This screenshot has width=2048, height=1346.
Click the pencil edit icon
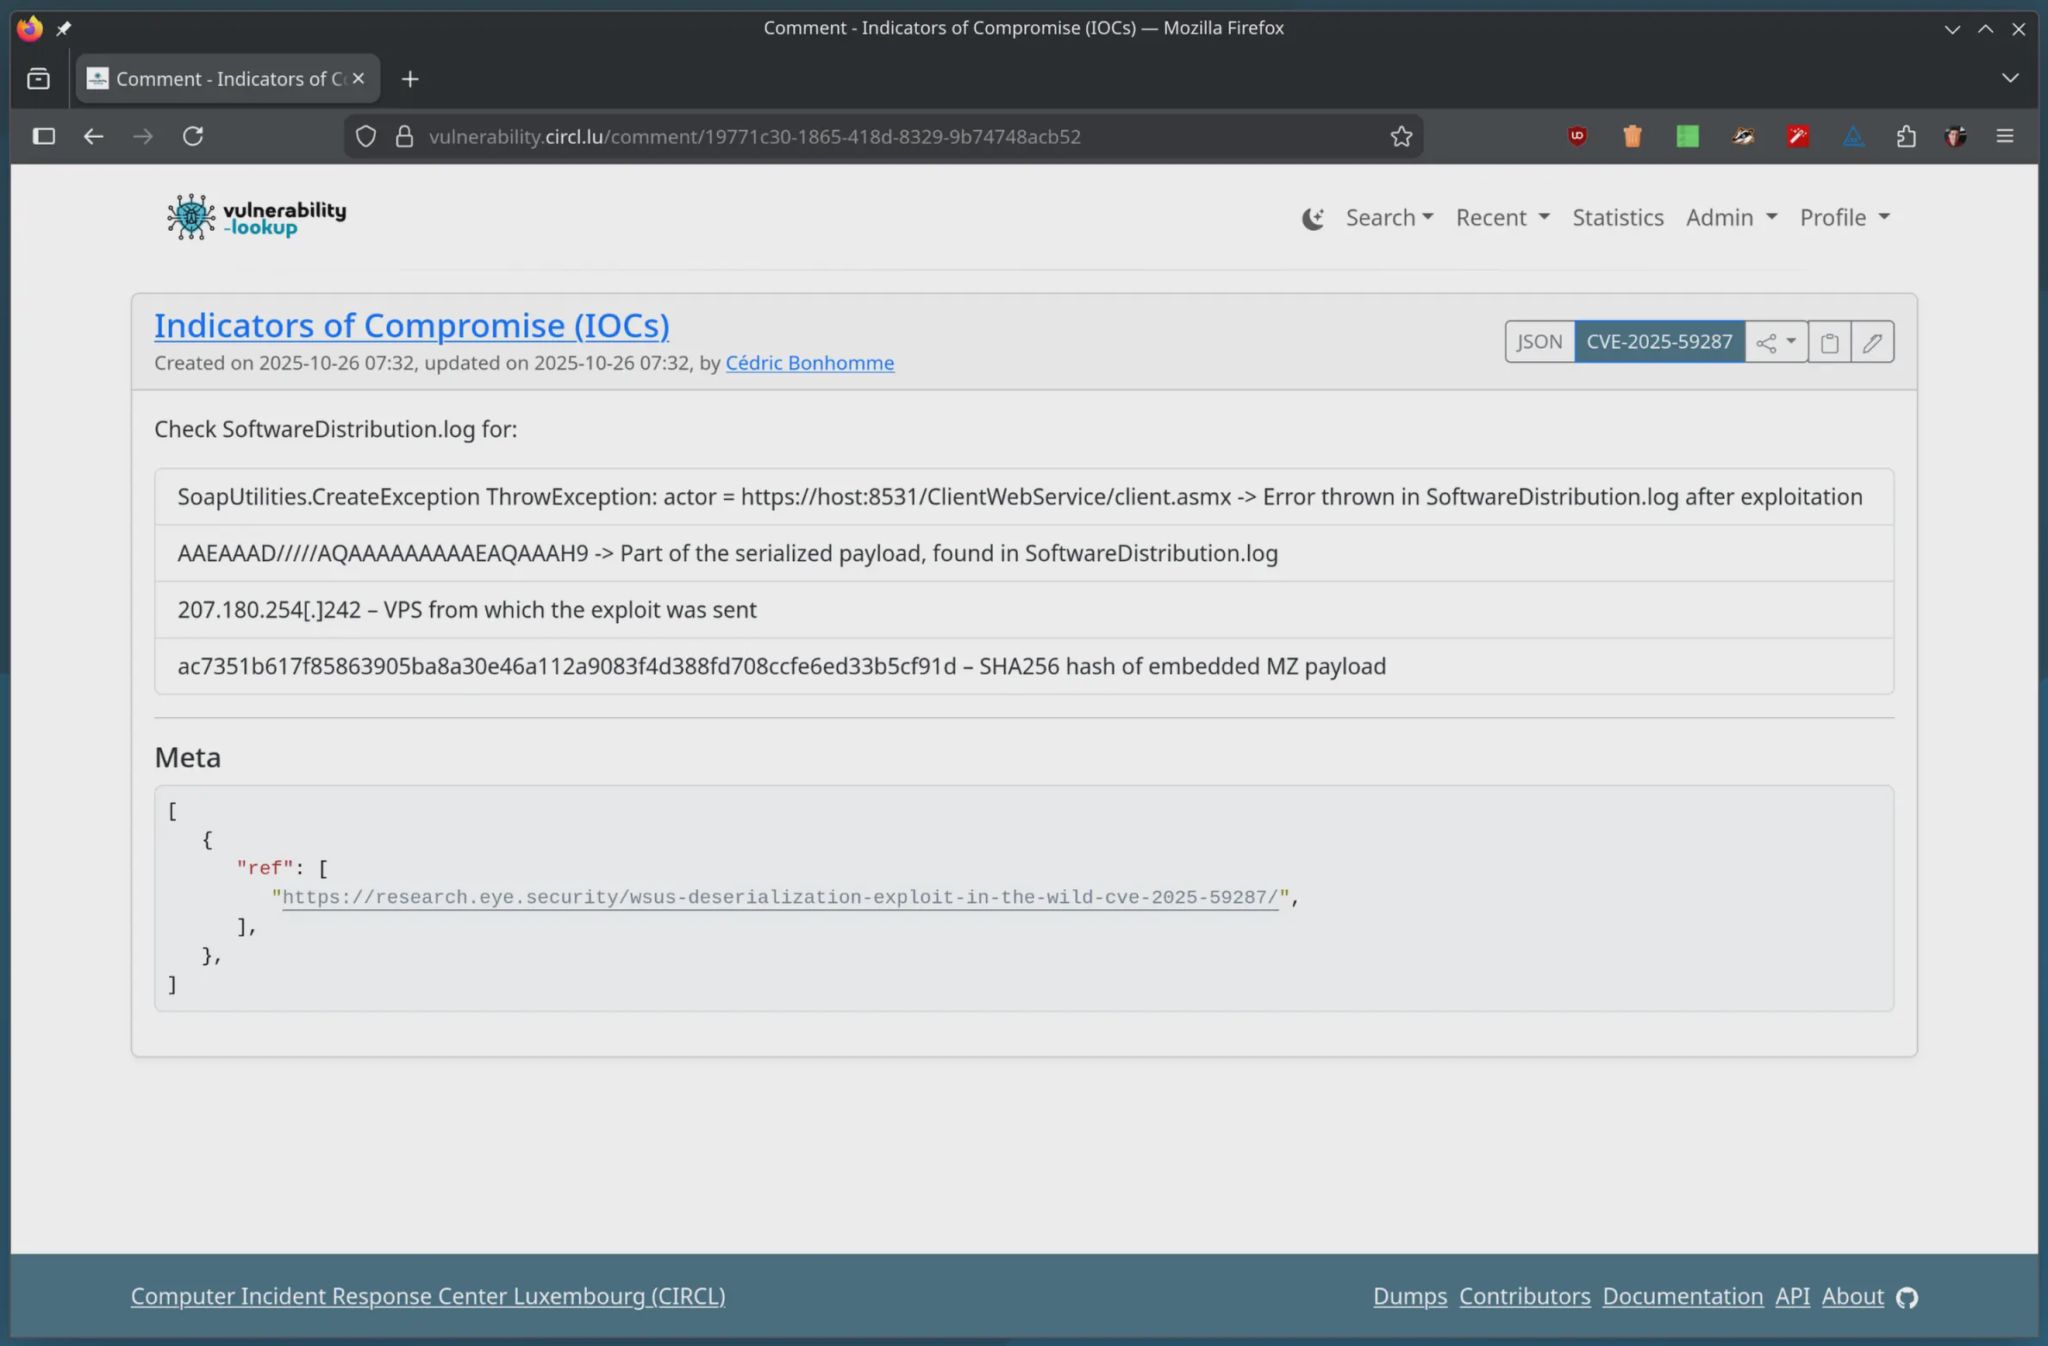pyautogui.click(x=1872, y=342)
